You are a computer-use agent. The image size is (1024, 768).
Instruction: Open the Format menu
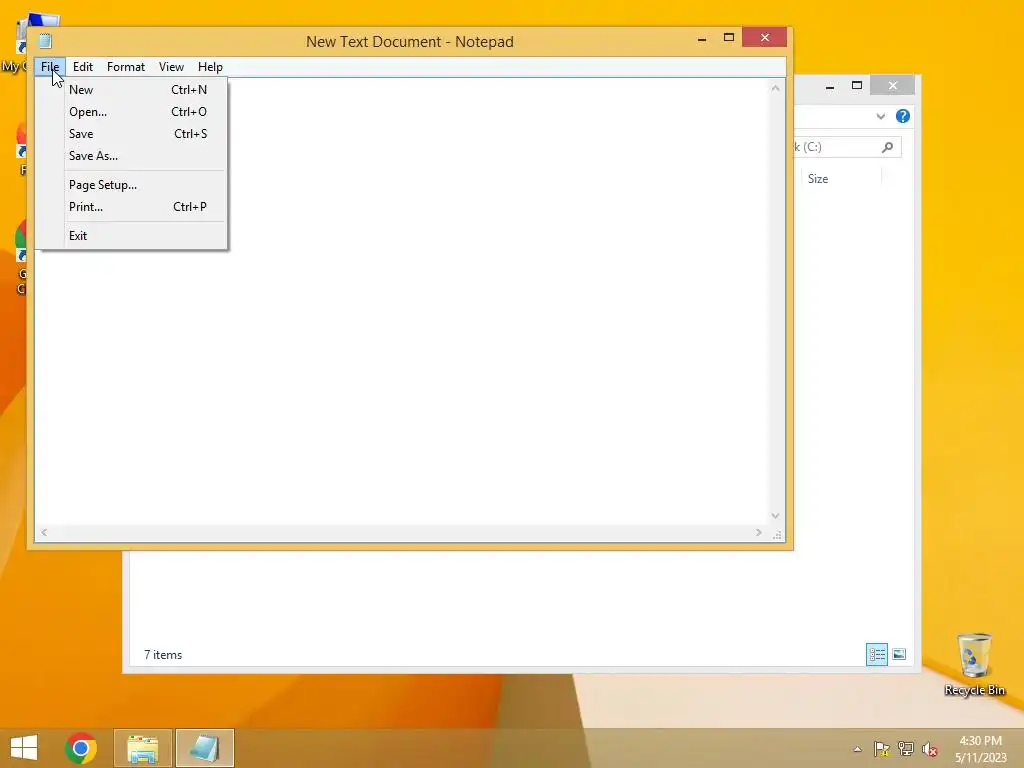pyautogui.click(x=126, y=67)
